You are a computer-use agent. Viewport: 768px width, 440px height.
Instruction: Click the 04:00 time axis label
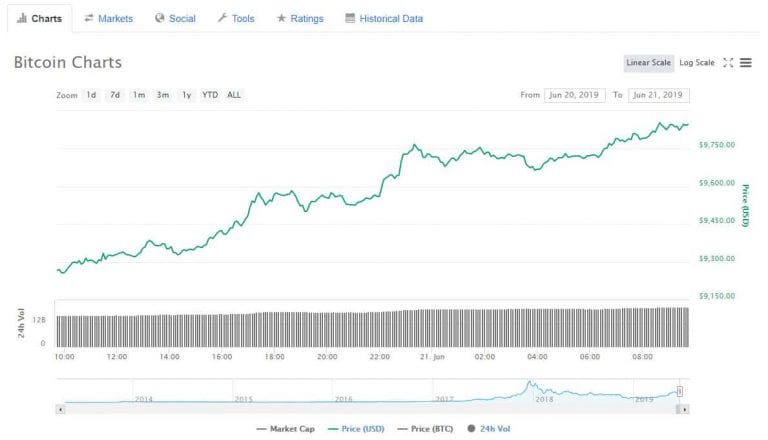537,357
